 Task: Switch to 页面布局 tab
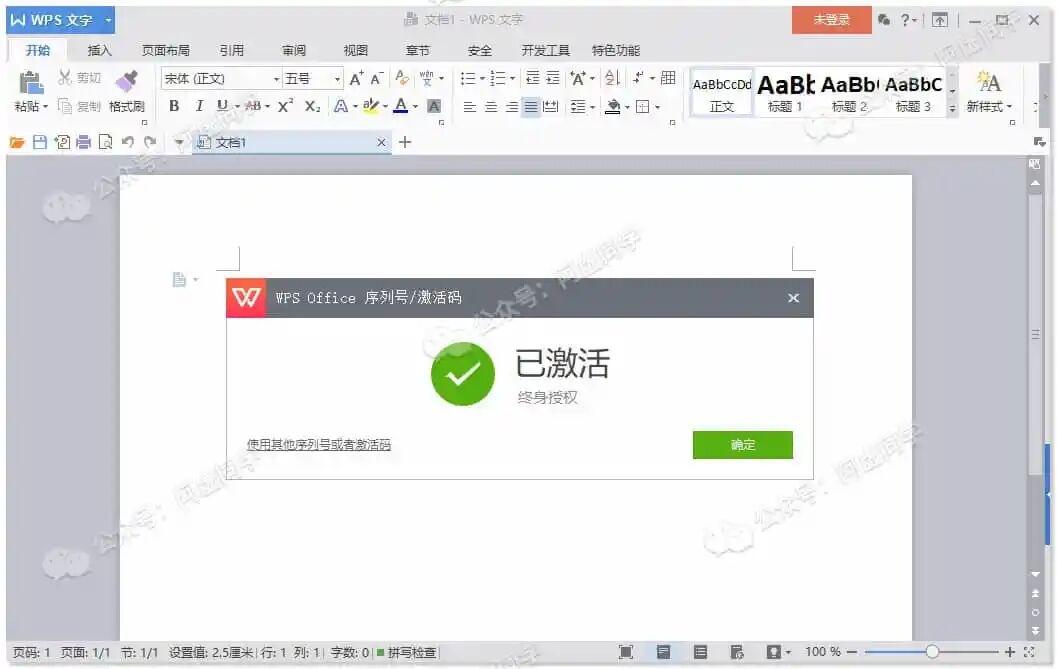coord(165,51)
